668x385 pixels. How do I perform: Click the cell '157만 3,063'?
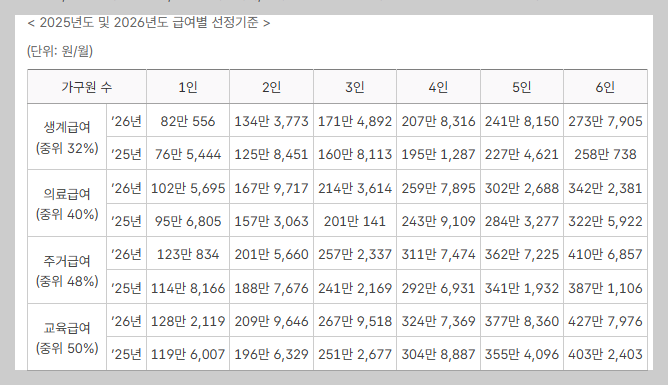[271, 221]
